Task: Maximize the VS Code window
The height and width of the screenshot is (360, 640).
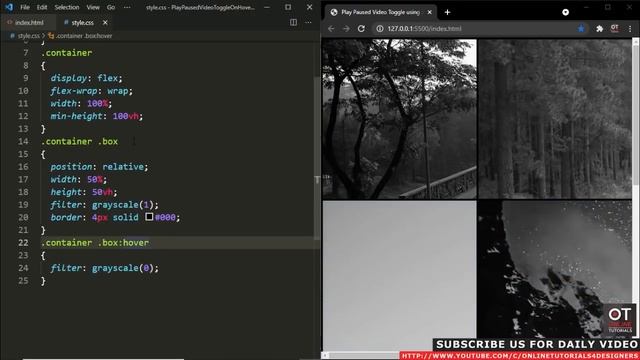Action: (x=288, y=7)
